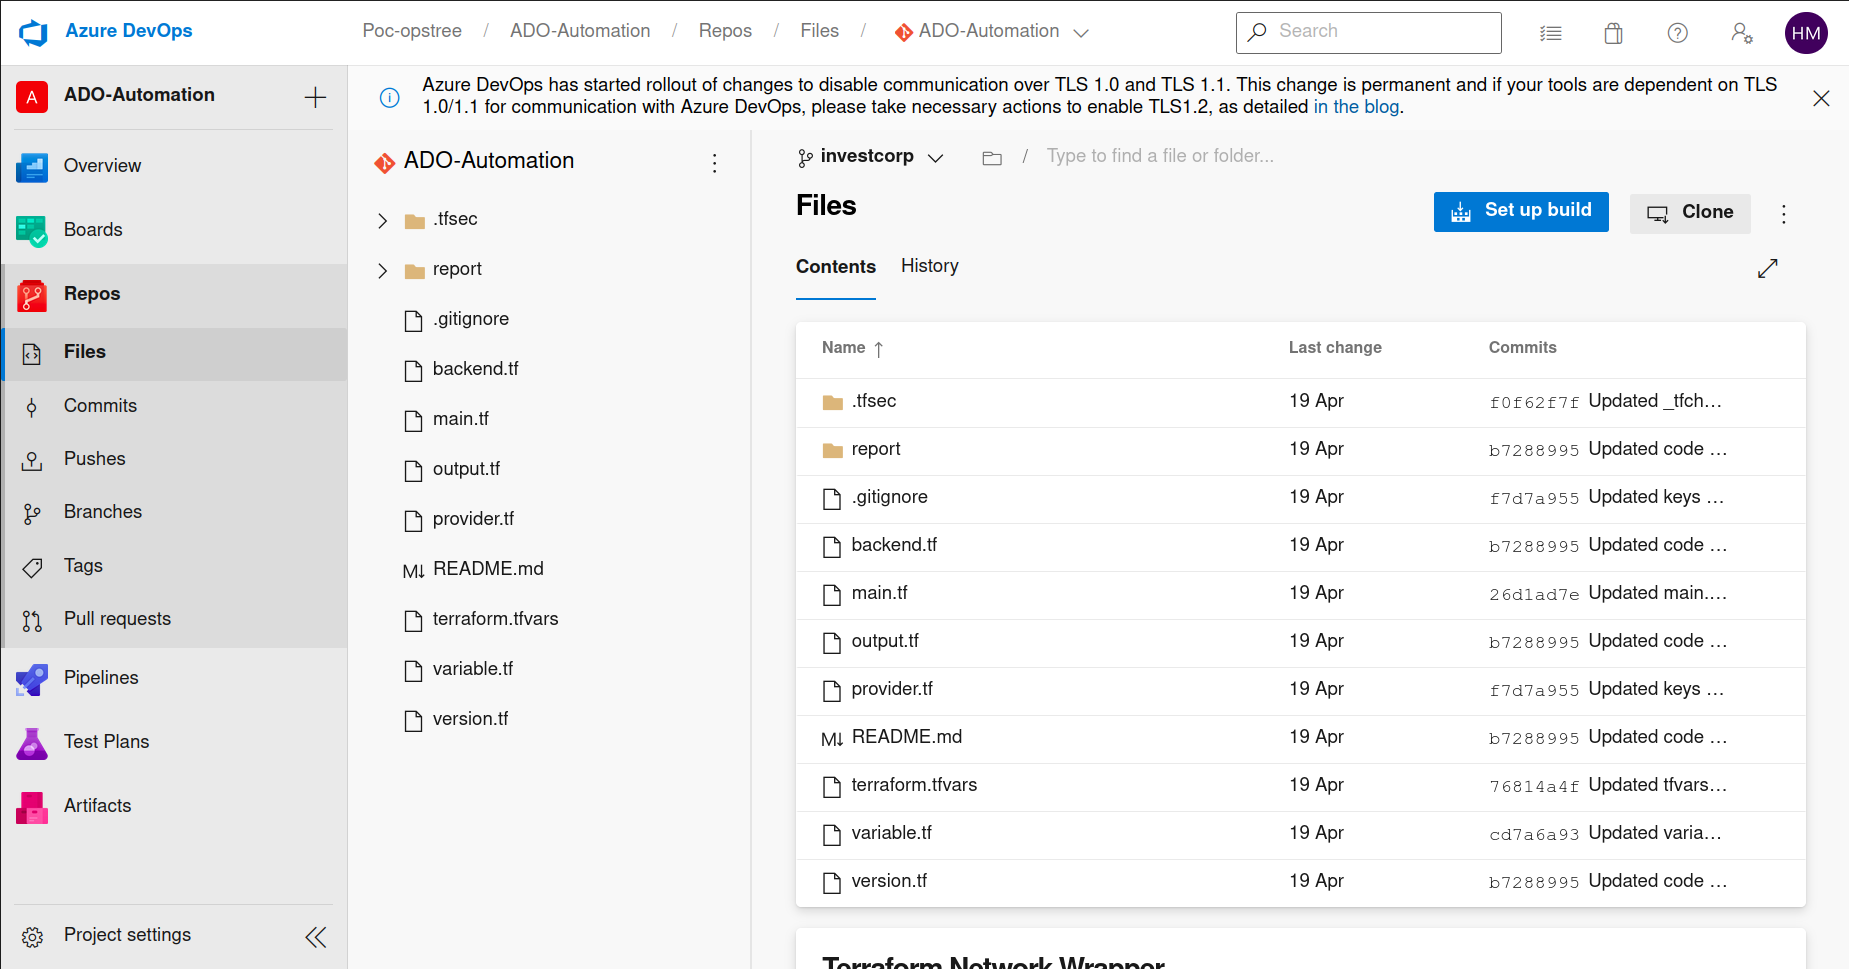Image resolution: width=1849 pixels, height=969 pixels.
Task: Open the 'in the blog' link
Action: coord(1356,107)
